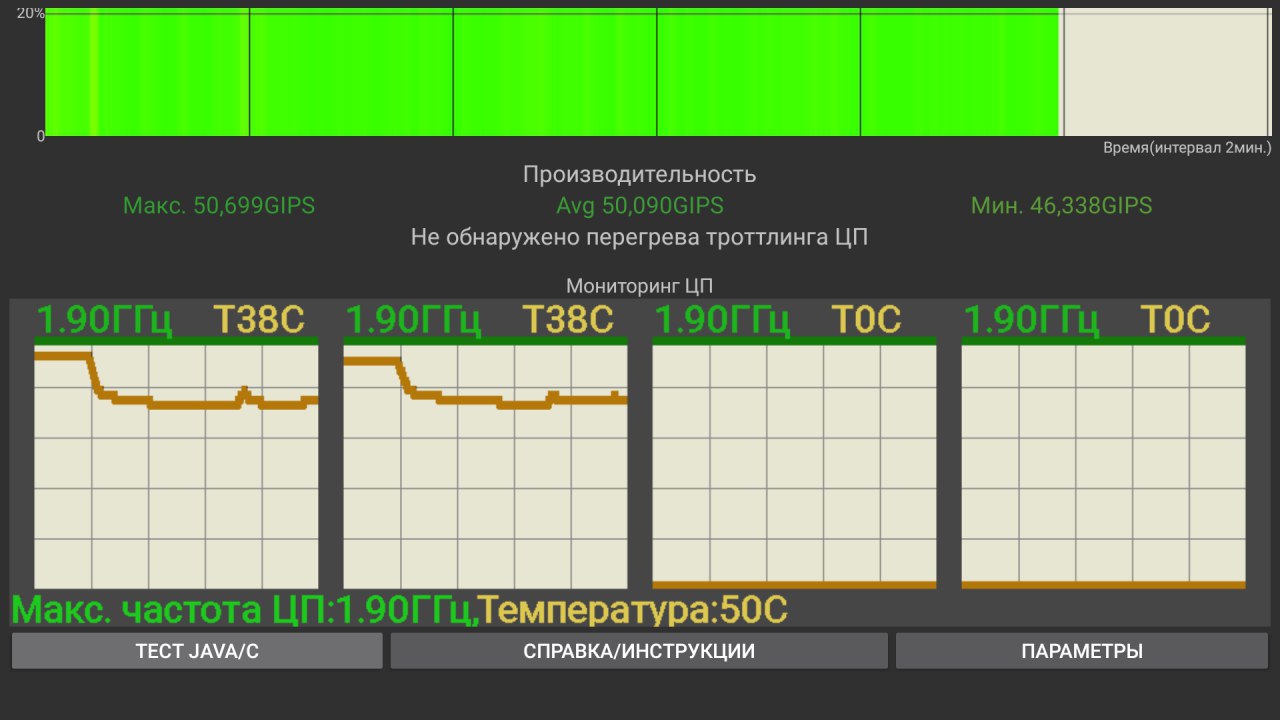Image resolution: width=1280 pixels, height=720 pixels.
Task: Click the Производительность heading
Action: point(640,175)
